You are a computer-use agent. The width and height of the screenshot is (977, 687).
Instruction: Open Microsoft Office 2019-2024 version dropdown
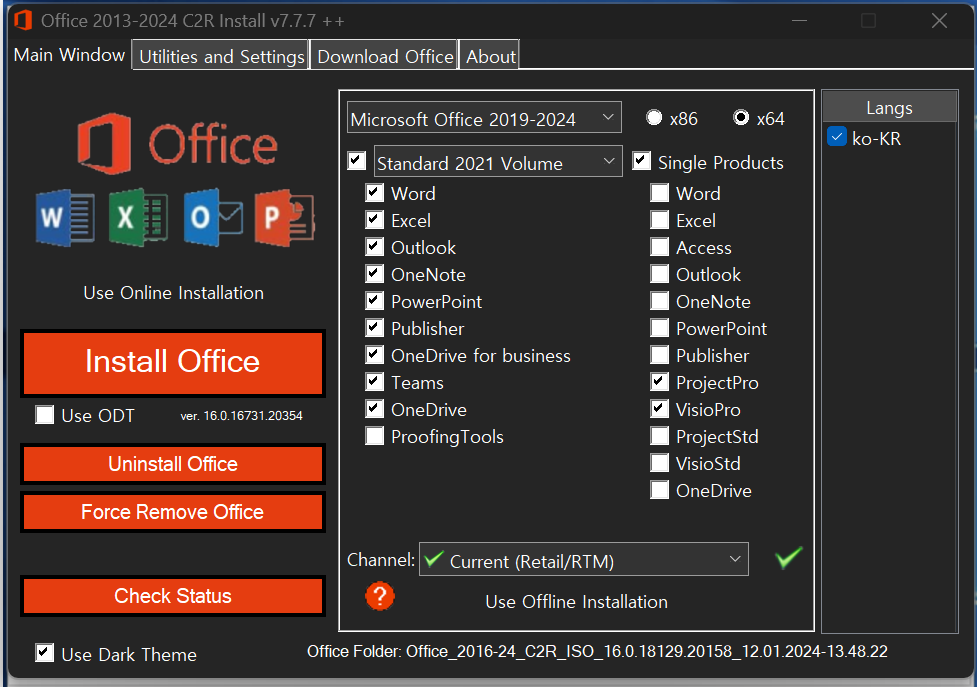[484, 118]
